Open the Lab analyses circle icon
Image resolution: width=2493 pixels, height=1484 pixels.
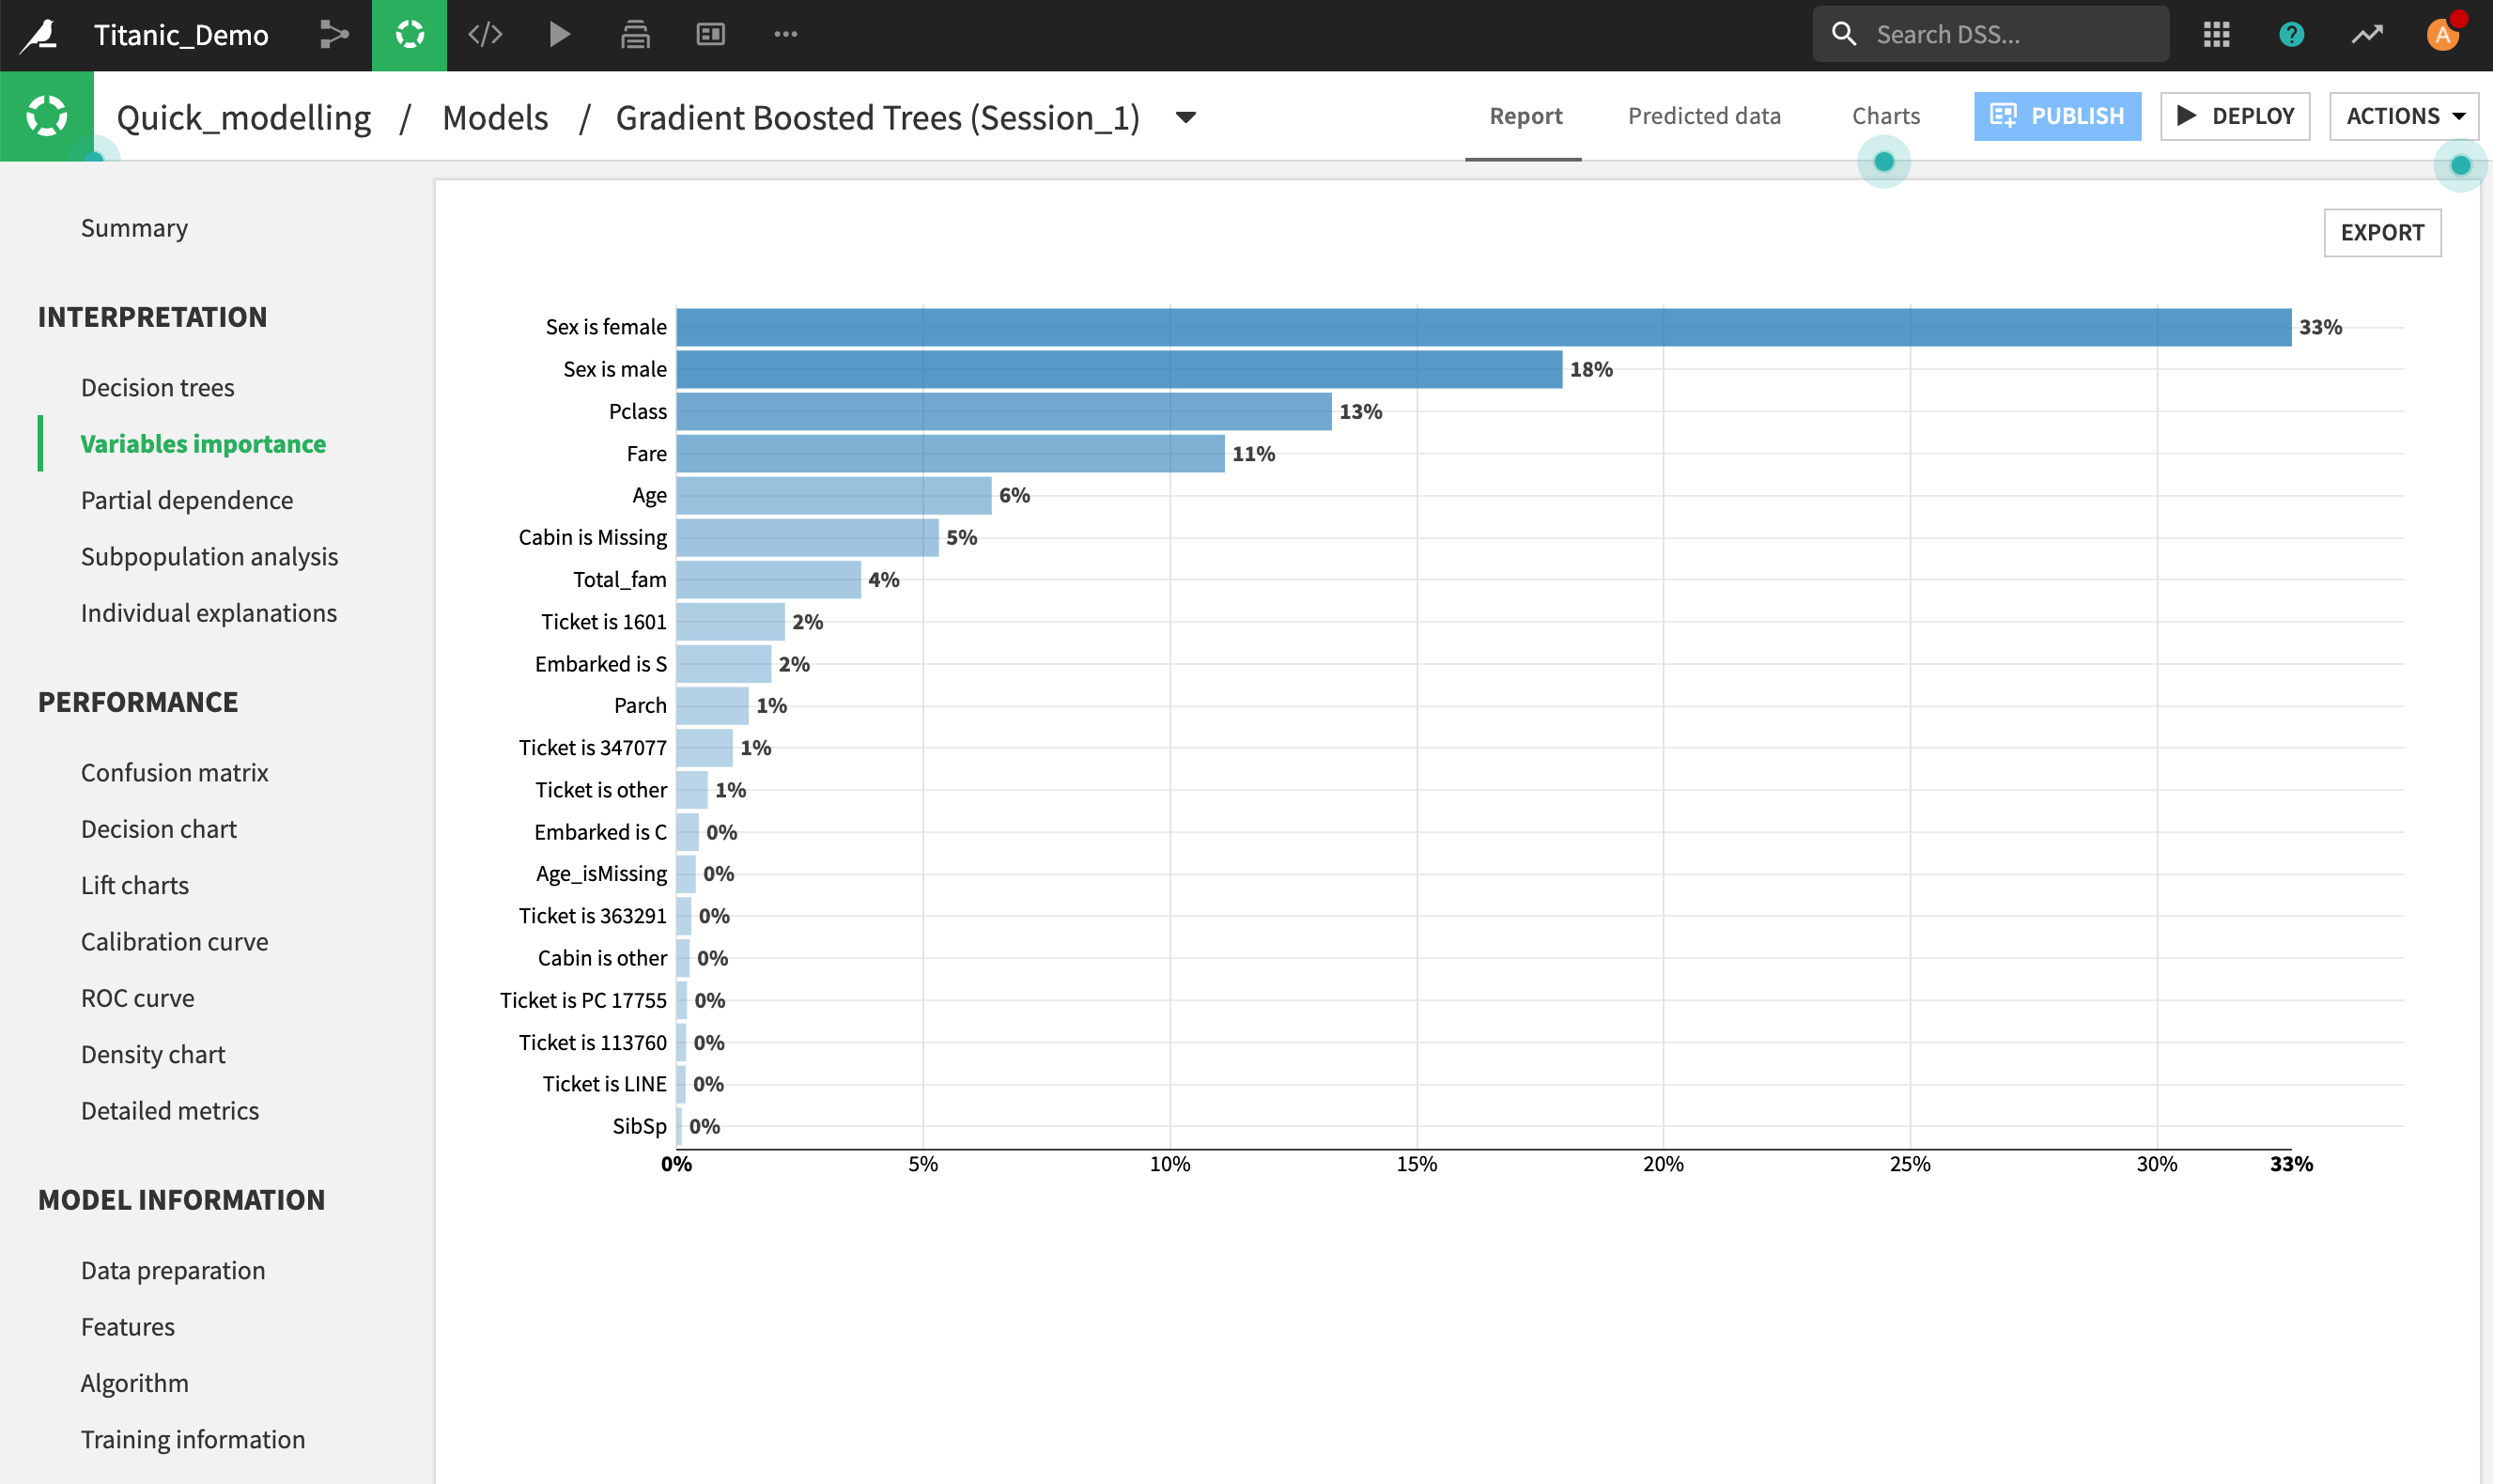409,35
